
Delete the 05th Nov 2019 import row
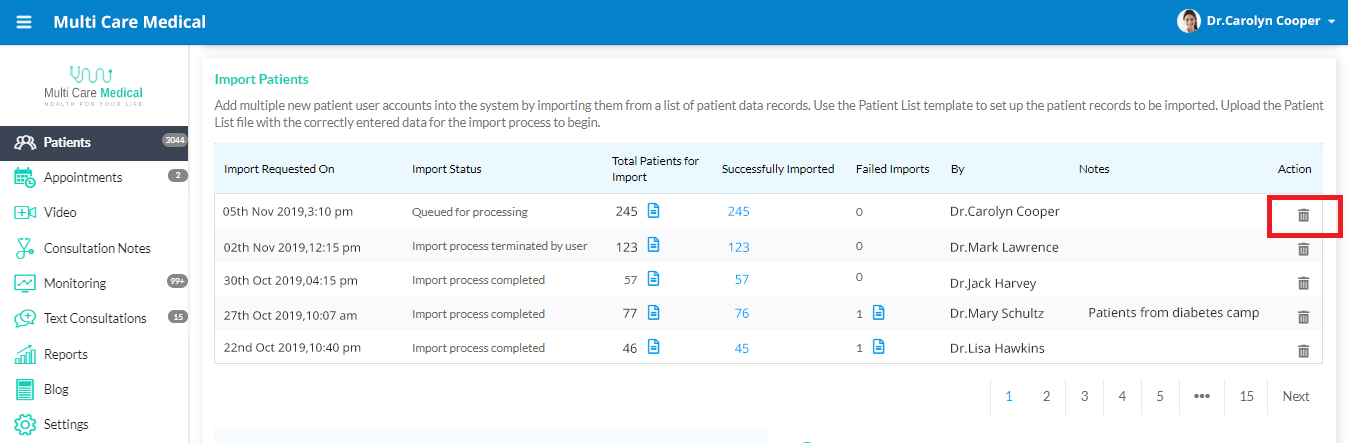tap(1303, 215)
